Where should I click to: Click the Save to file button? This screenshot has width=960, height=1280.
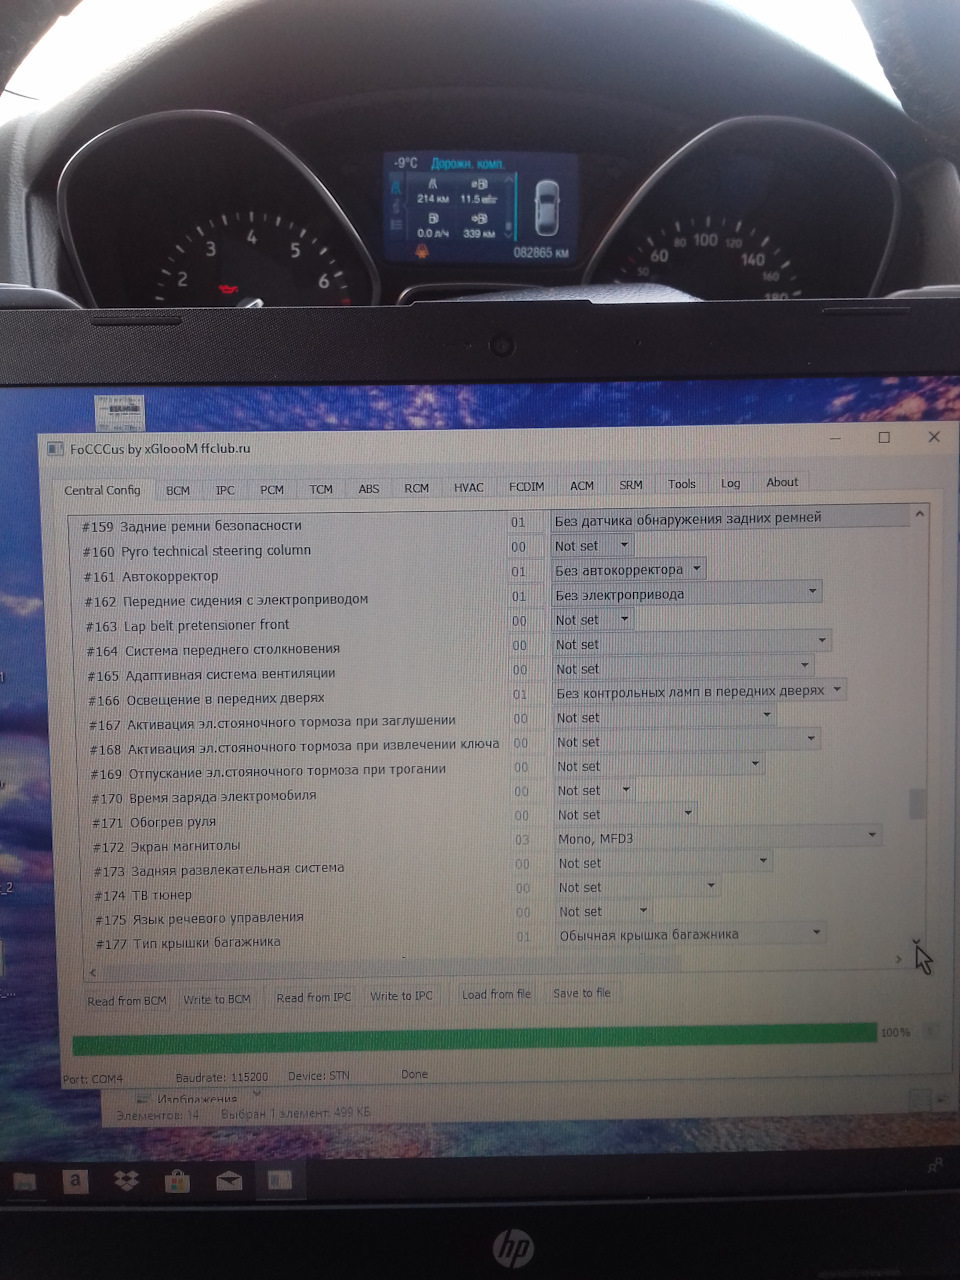click(582, 993)
